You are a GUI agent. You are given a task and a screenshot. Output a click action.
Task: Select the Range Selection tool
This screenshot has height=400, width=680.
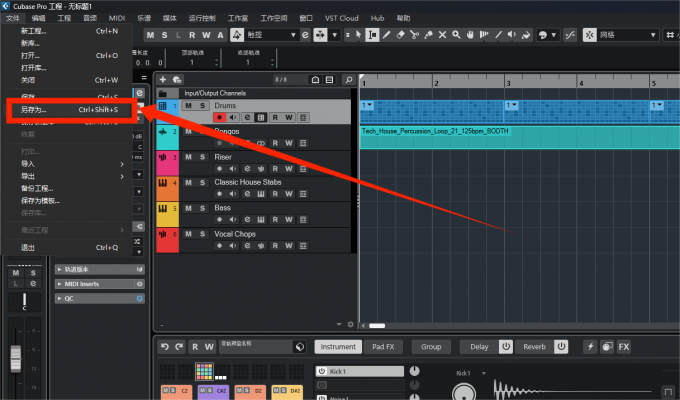click(x=372, y=35)
